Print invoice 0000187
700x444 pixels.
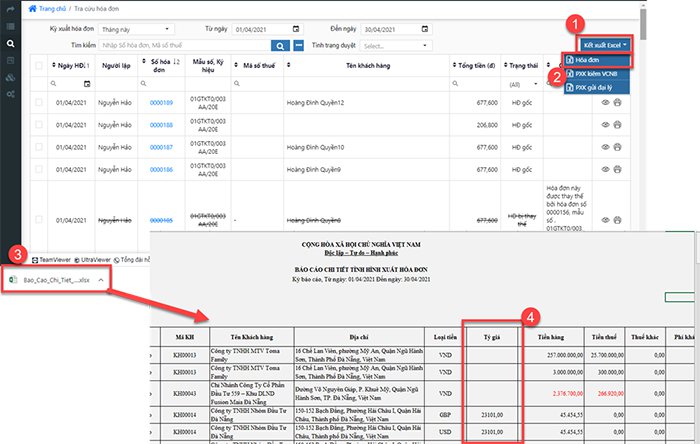pyautogui.click(x=617, y=147)
